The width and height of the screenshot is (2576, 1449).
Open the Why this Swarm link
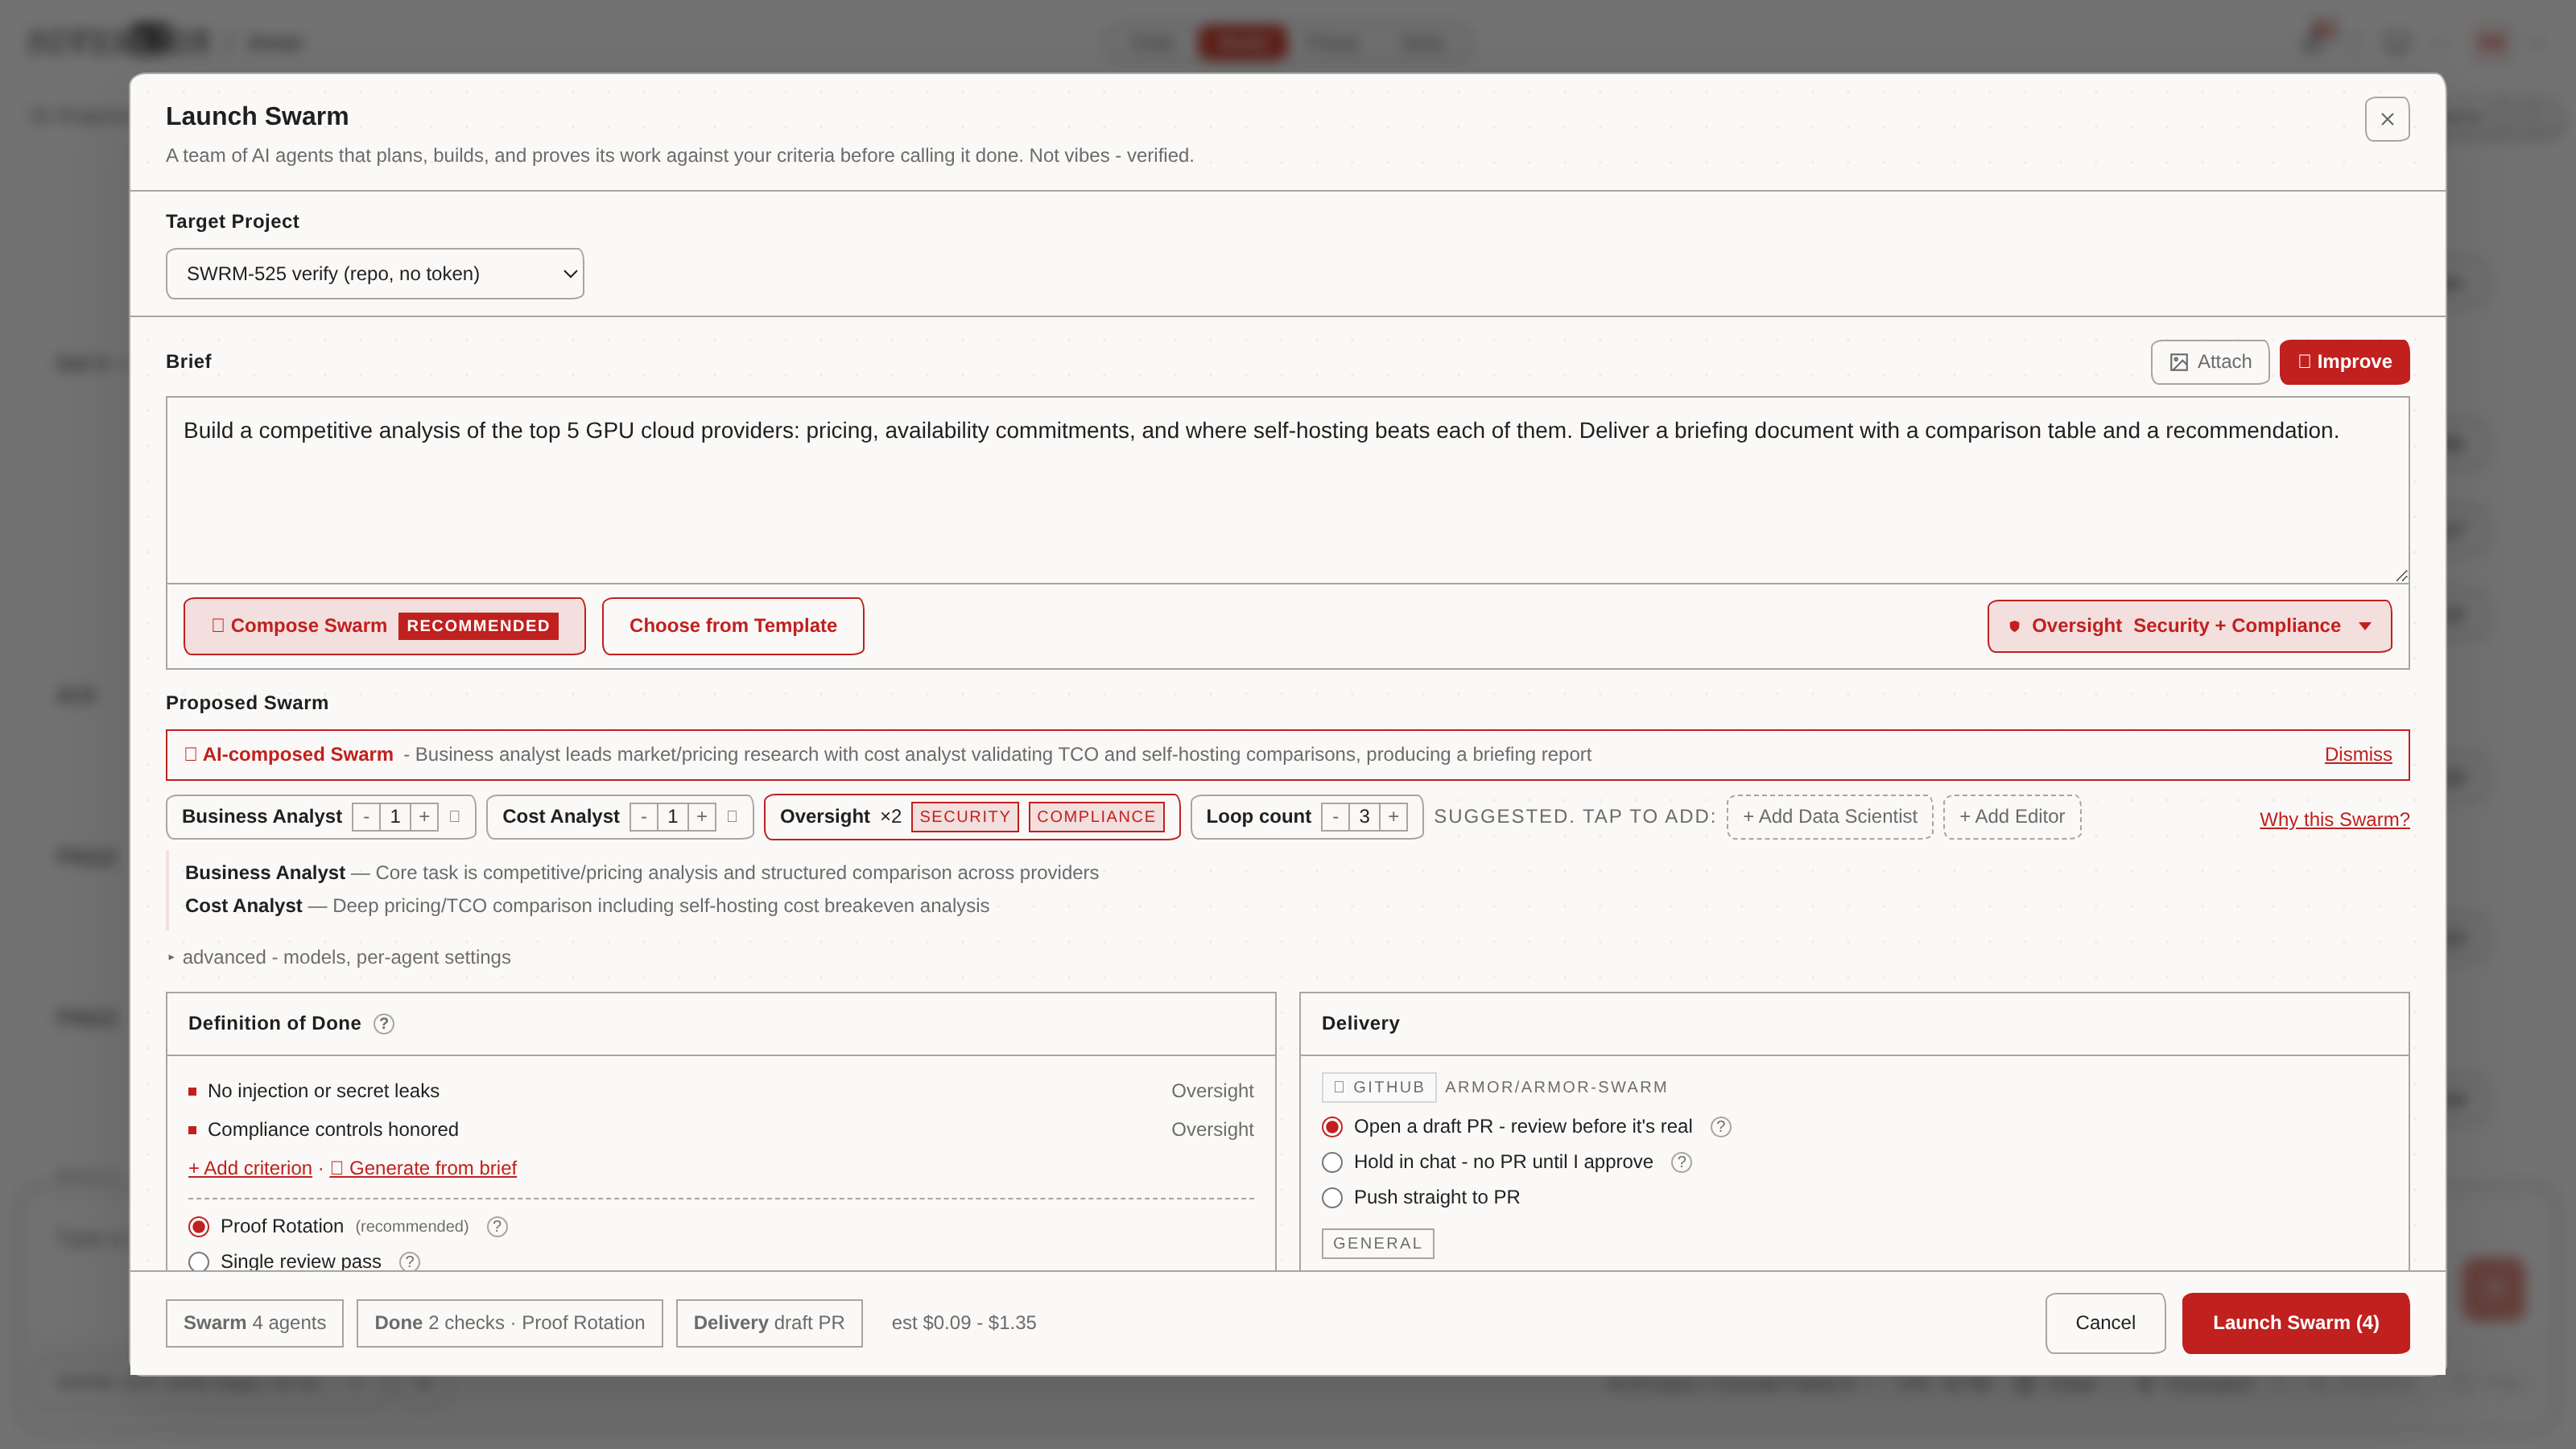pos(2334,819)
